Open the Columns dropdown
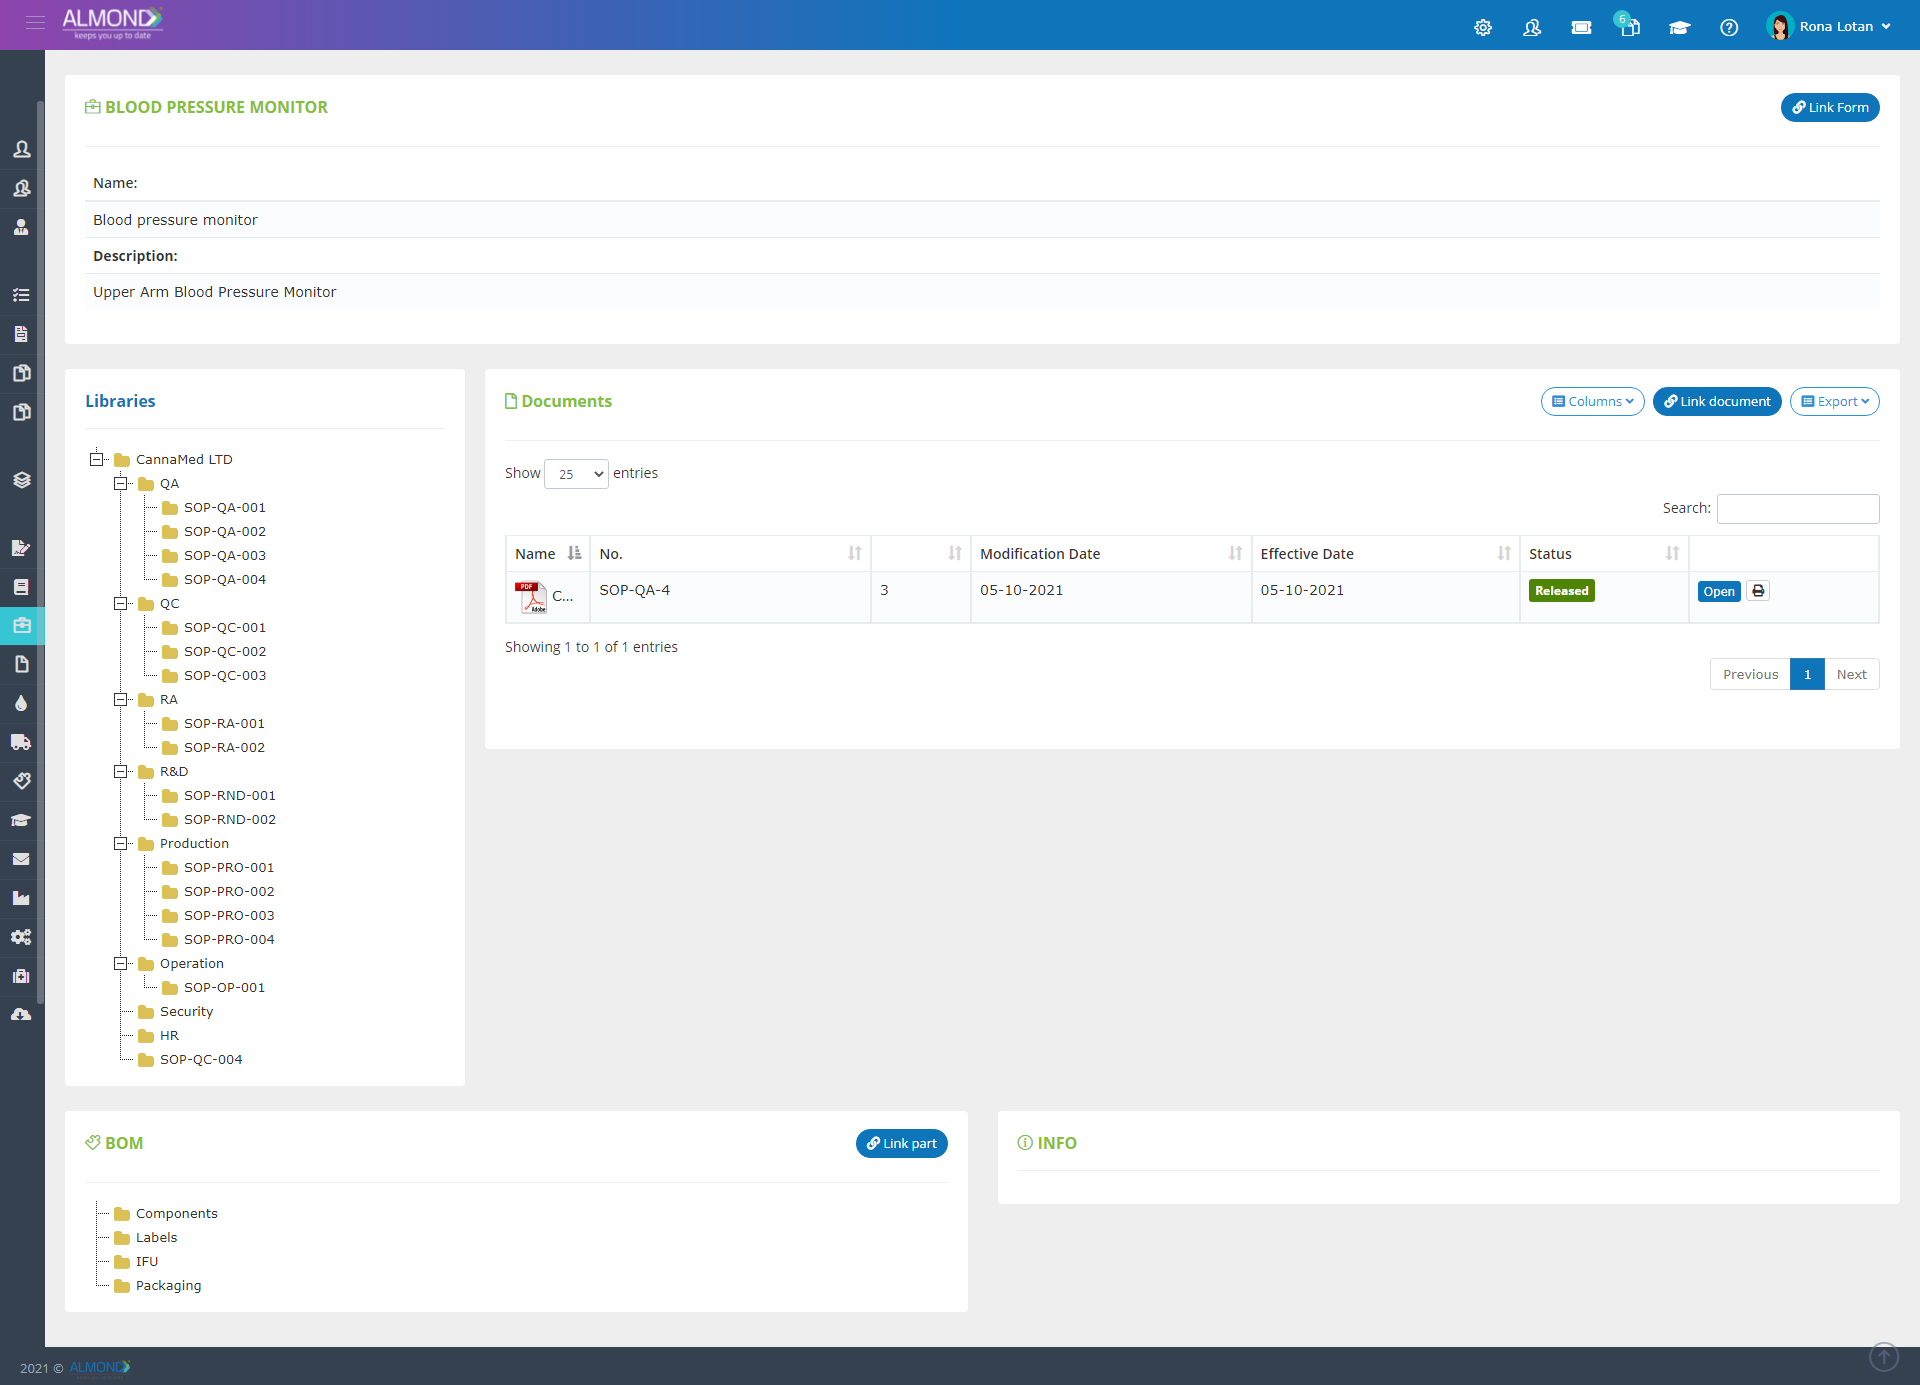The height and width of the screenshot is (1385, 1920). tap(1592, 401)
